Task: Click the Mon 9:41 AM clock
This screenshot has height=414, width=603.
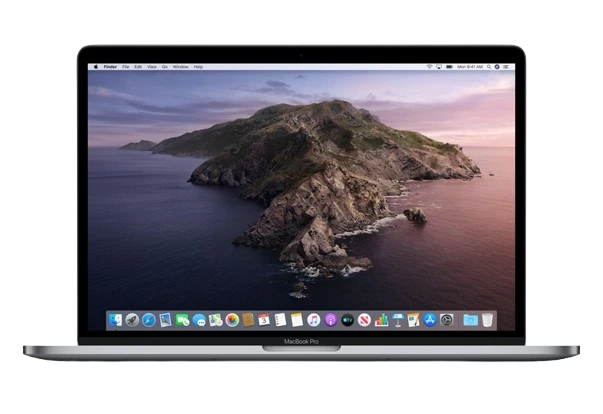Action: point(470,67)
